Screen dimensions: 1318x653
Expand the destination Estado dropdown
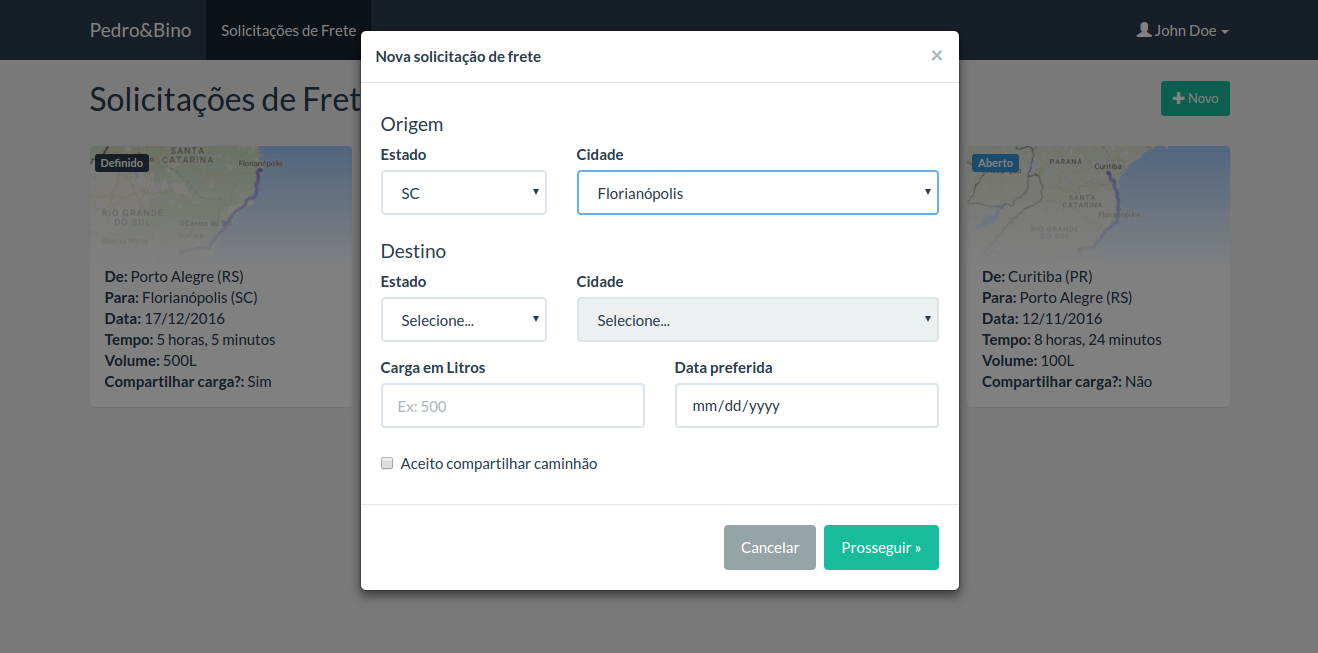point(464,320)
